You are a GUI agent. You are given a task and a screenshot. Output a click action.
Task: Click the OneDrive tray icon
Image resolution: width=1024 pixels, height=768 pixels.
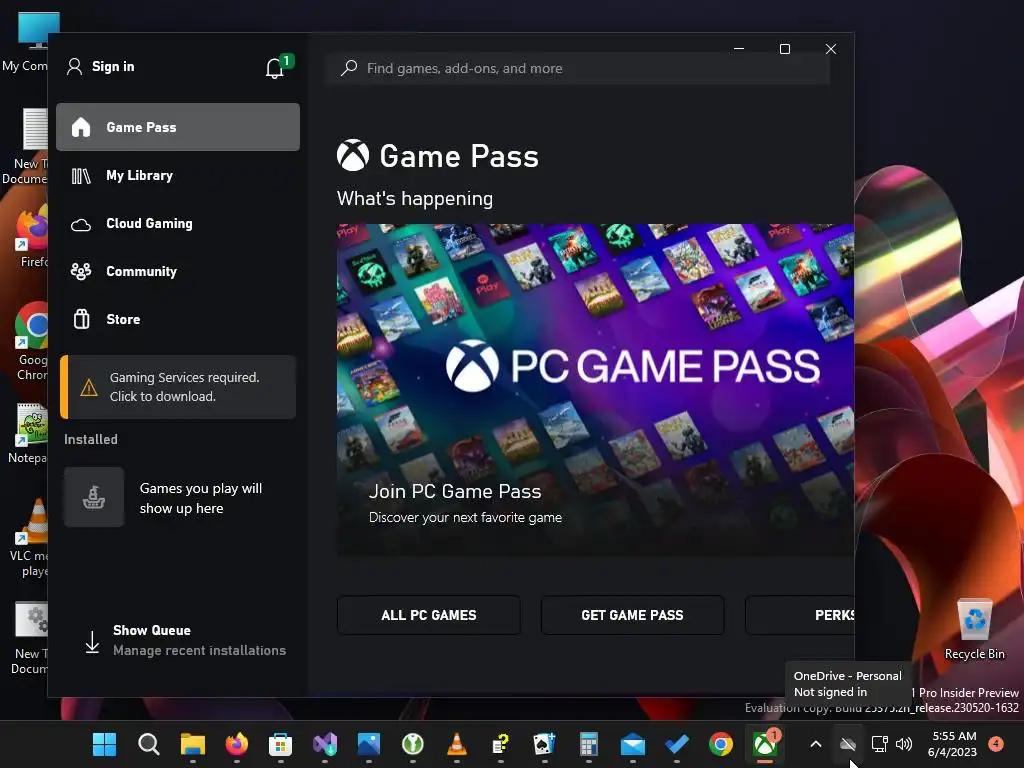848,744
